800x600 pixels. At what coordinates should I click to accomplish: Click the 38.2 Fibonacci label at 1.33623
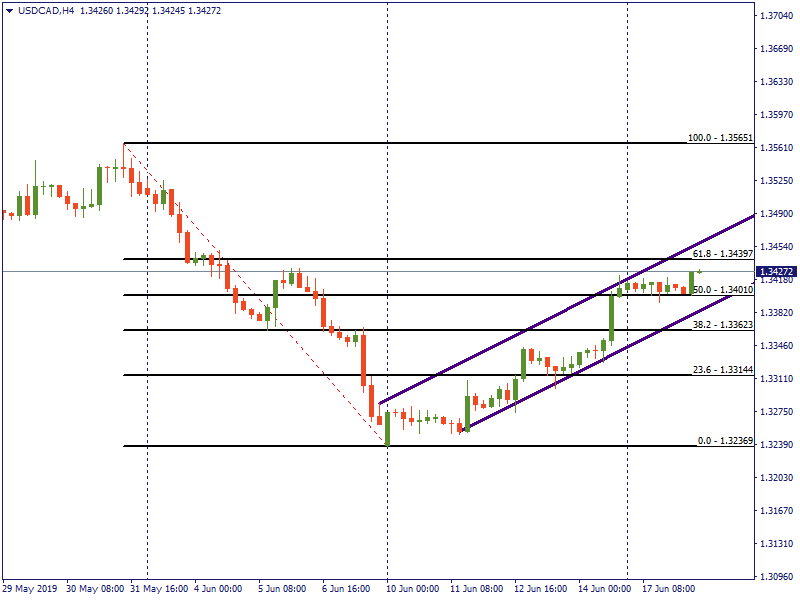coord(721,325)
